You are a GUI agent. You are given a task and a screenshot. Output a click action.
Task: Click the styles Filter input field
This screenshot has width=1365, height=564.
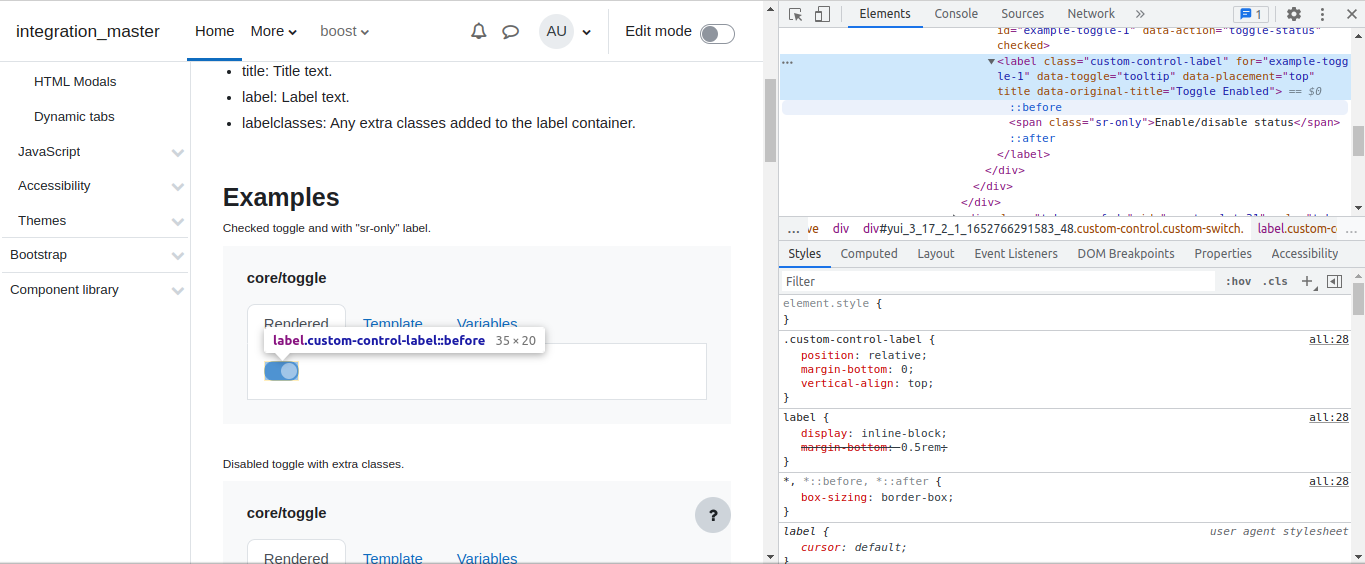[x=998, y=282]
